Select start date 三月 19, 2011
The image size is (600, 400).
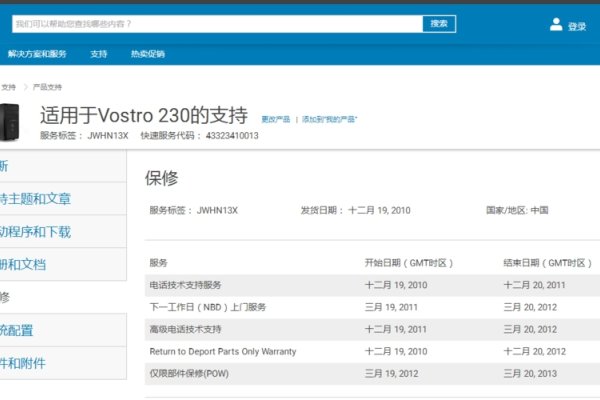point(391,307)
